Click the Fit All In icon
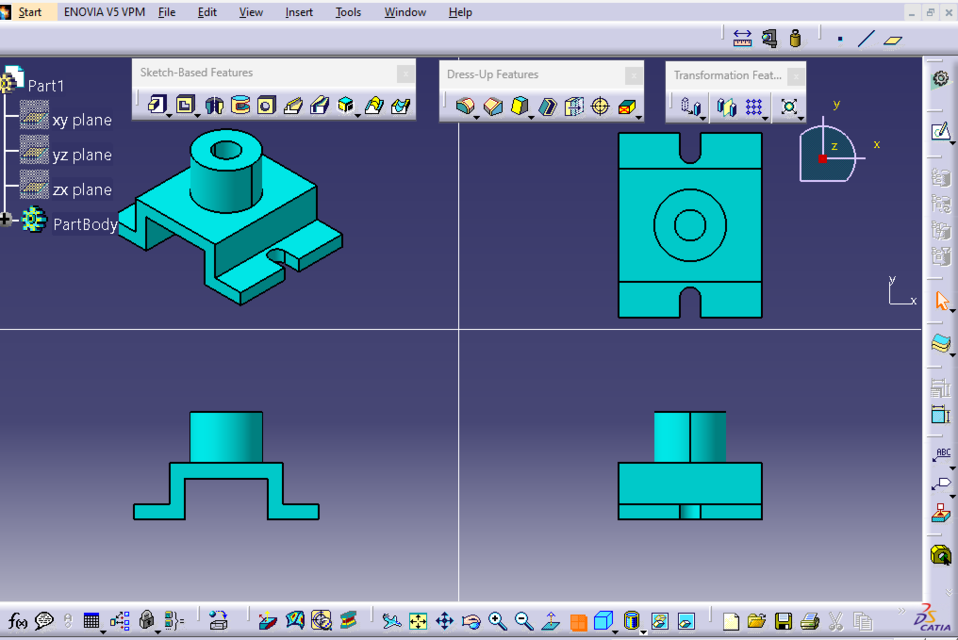Image resolution: width=958 pixels, height=640 pixels. (416, 620)
